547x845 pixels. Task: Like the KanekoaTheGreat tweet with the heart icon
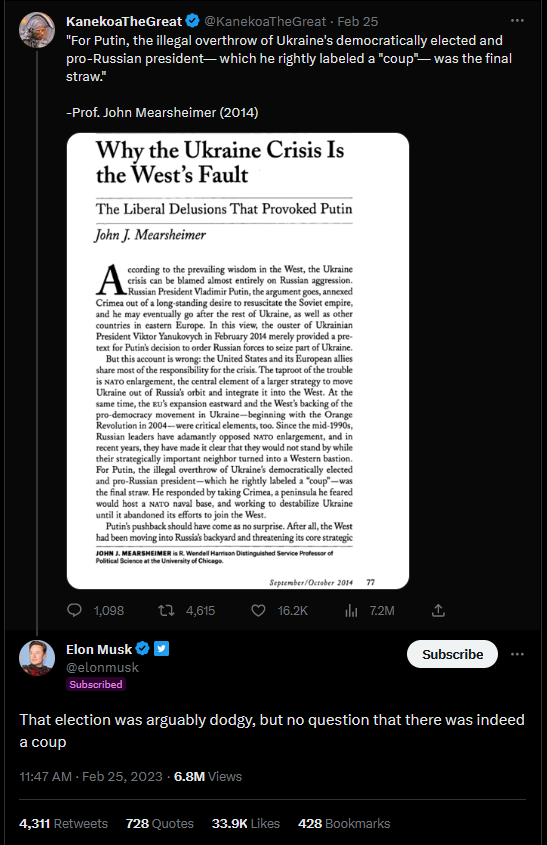coord(259,610)
